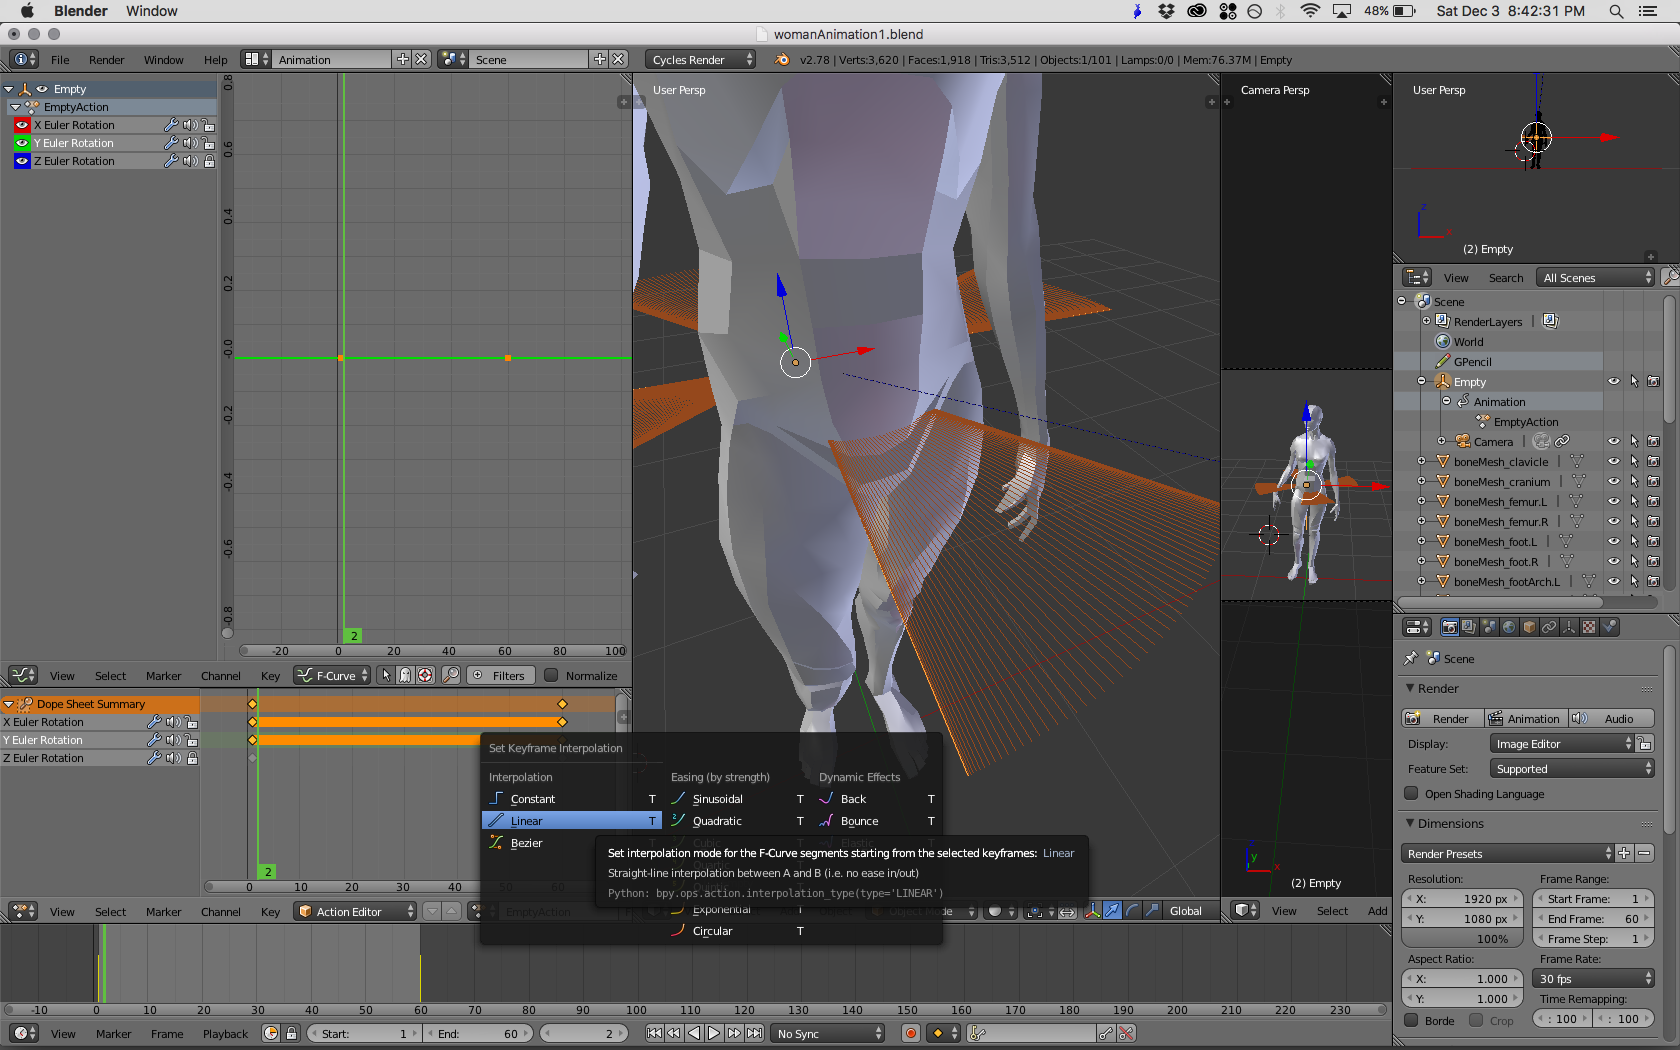
Task: Pin the Scene properties context
Action: (x=1411, y=658)
